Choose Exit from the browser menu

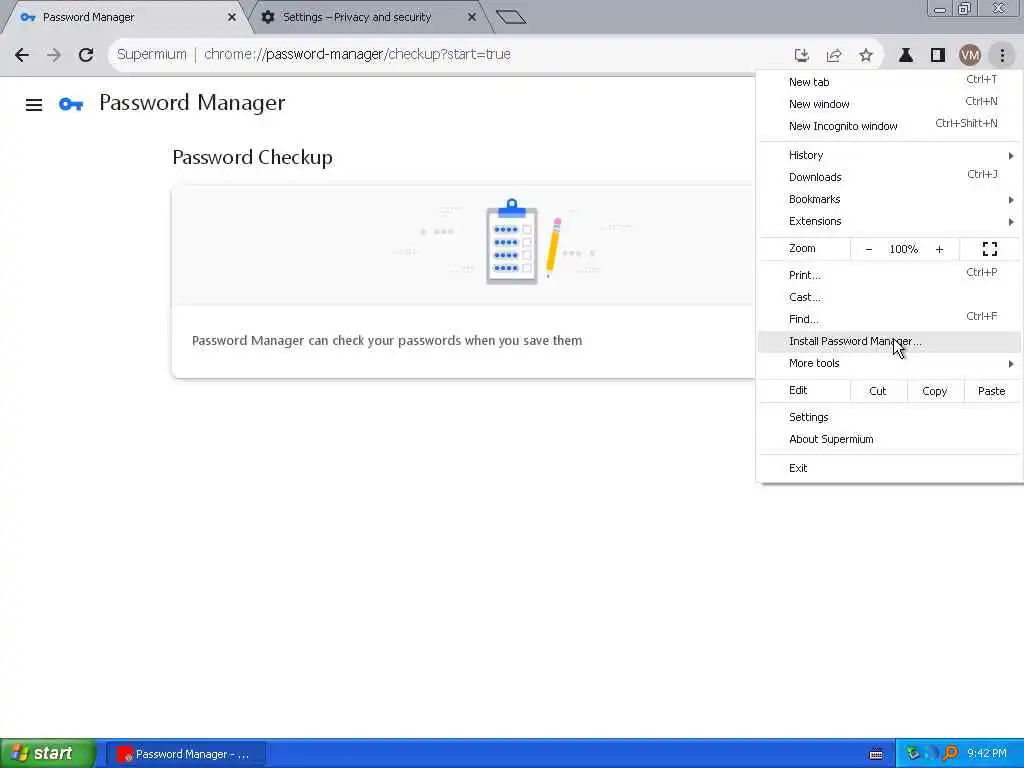[x=889, y=468]
